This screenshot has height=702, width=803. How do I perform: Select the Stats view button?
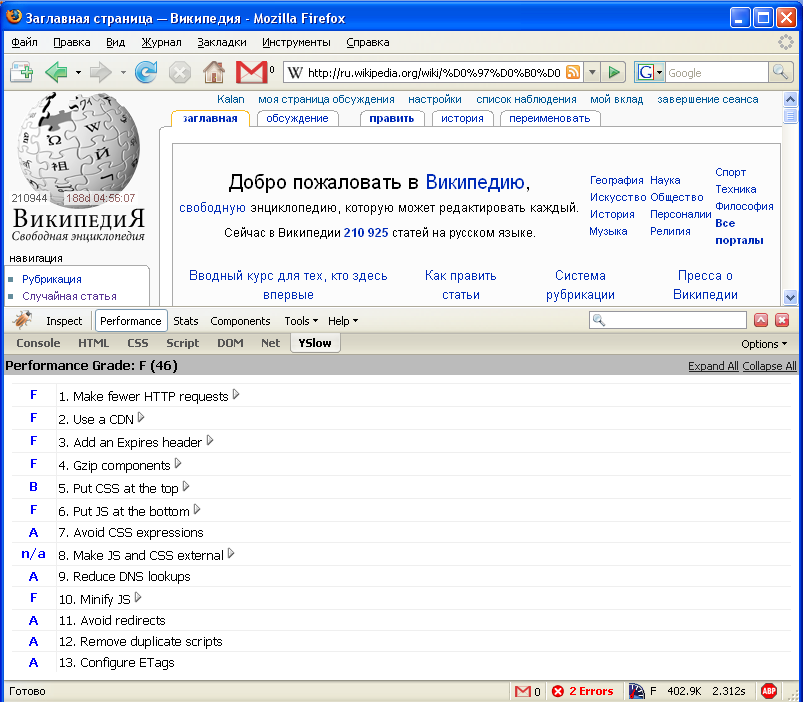point(185,321)
